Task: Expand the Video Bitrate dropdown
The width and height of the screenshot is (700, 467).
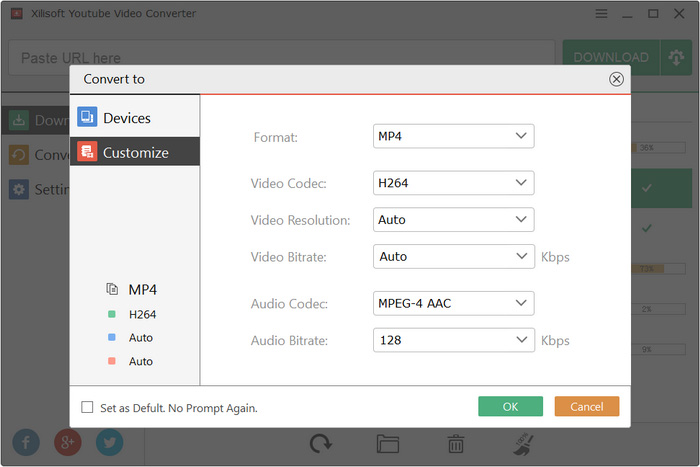Action: pyautogui.click(x=454, y=256)
